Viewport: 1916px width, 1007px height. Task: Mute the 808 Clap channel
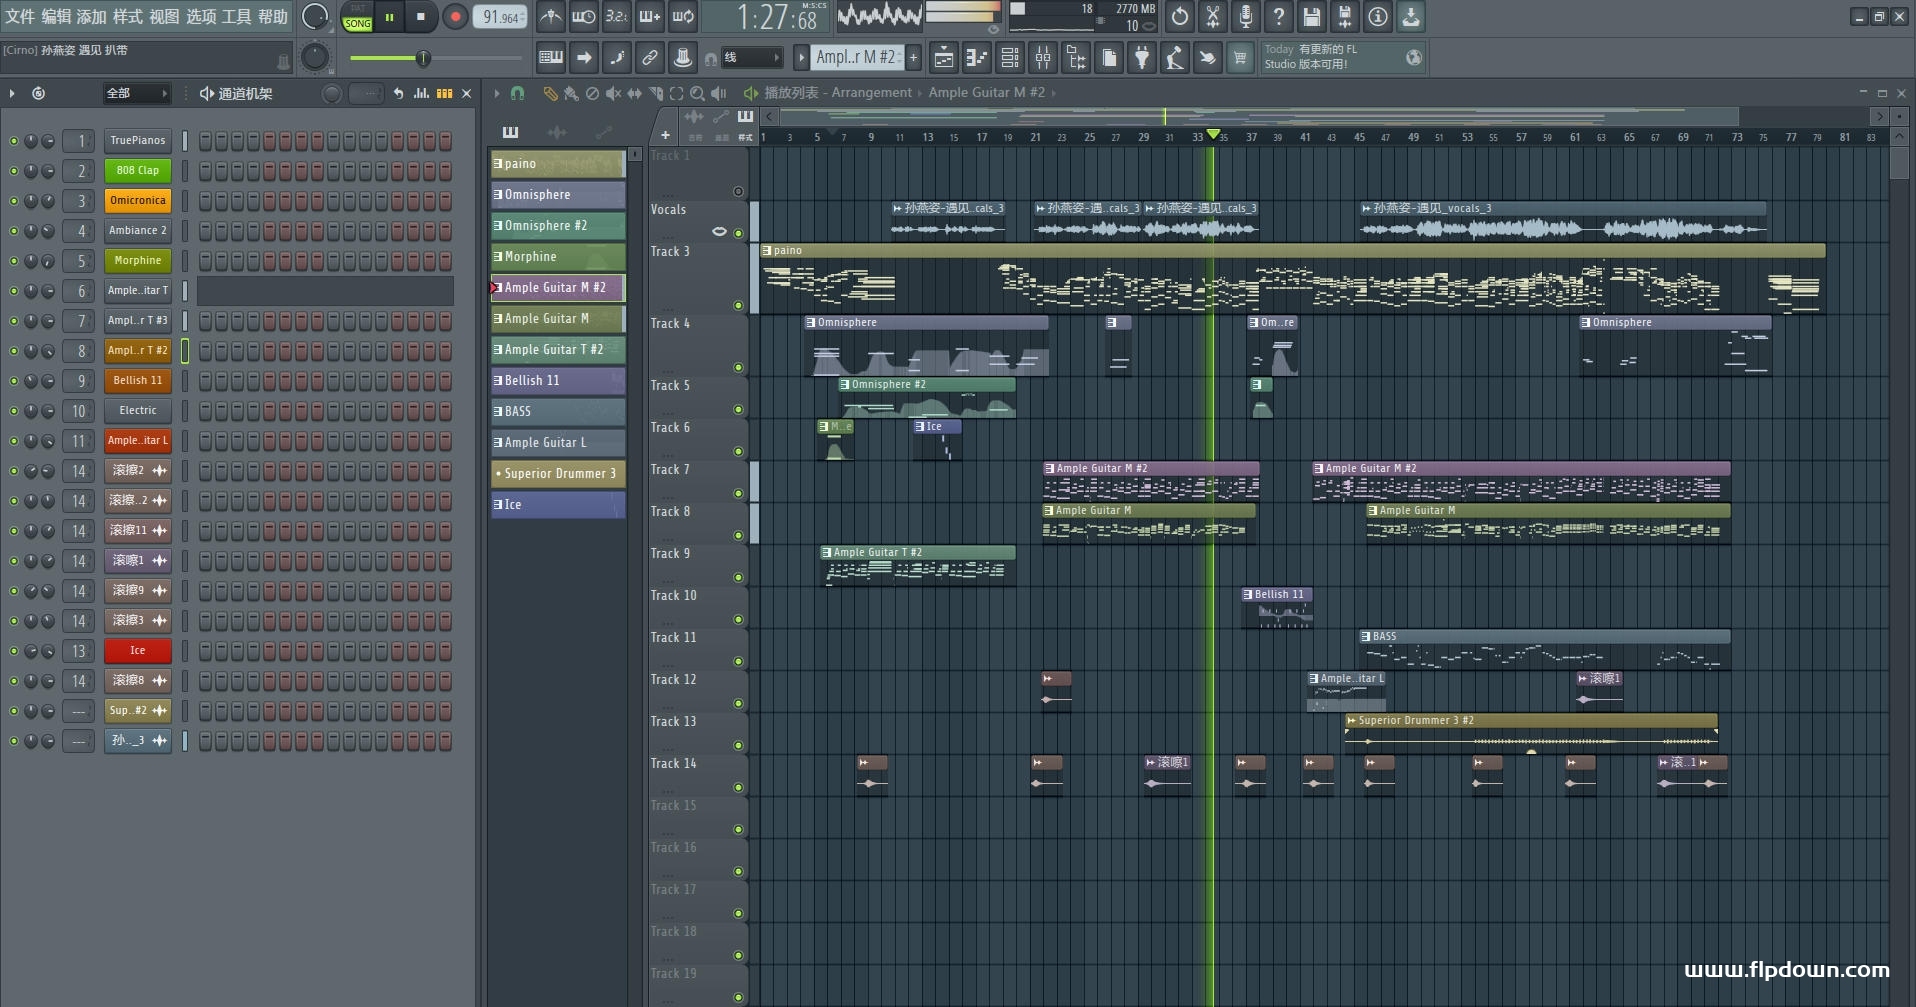pyautogui.click(x=14, y=171)
